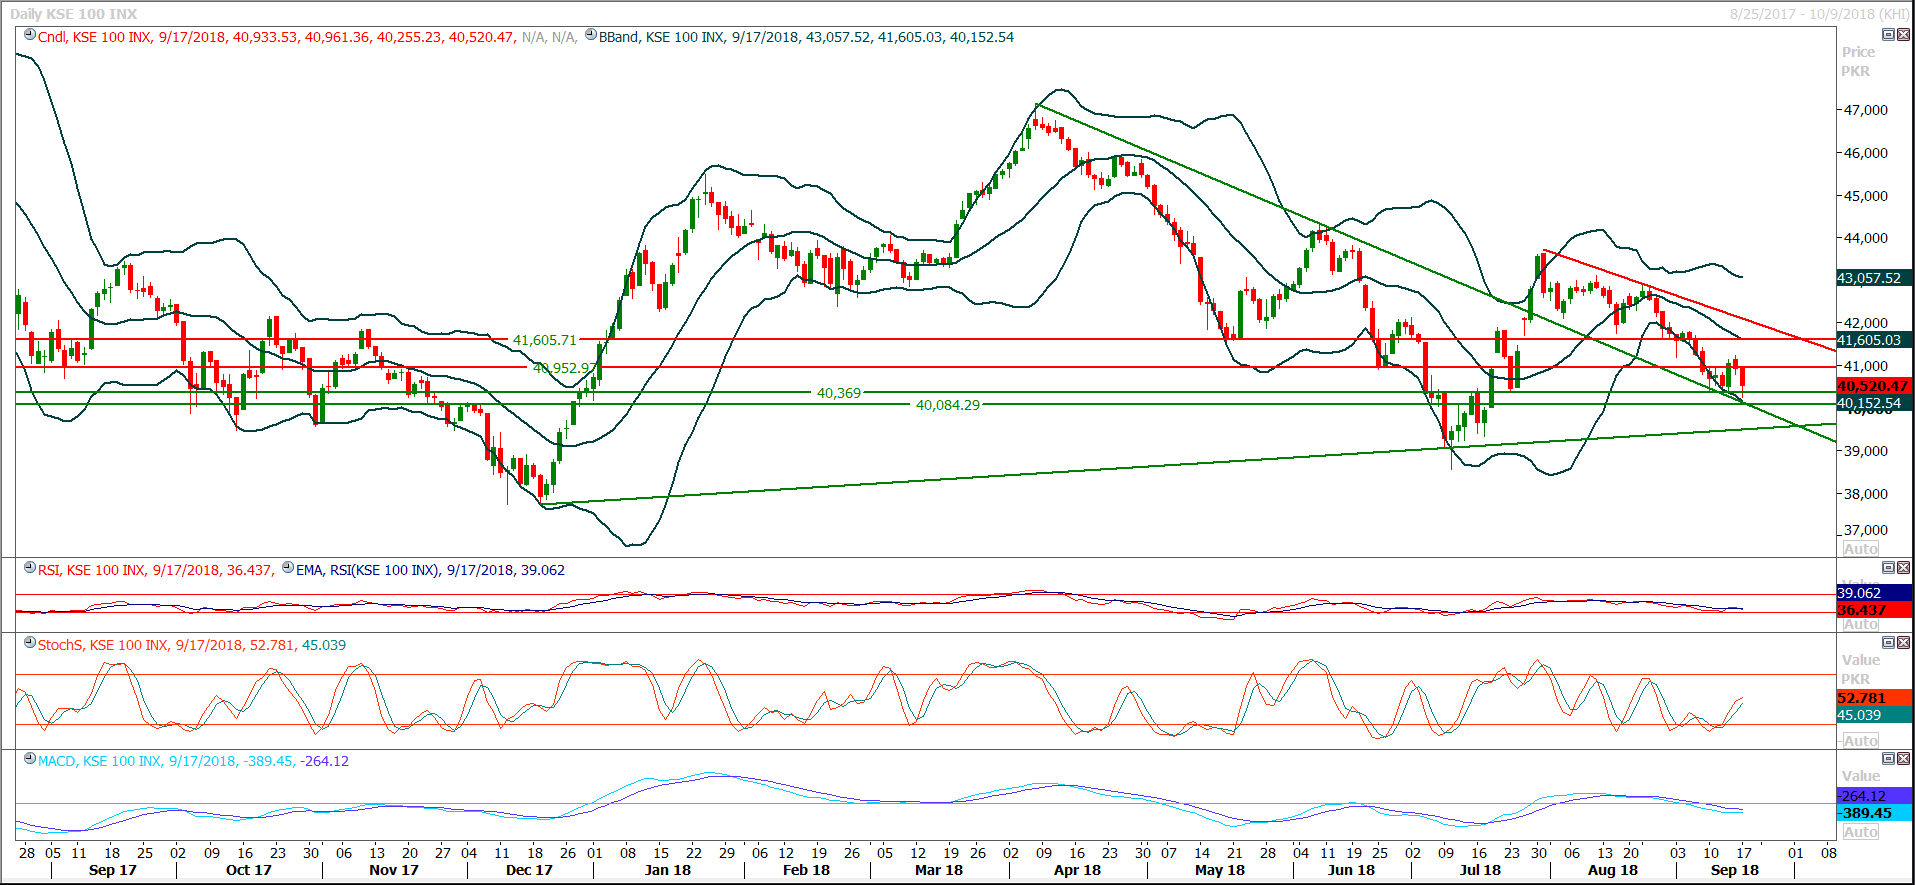The image size is (1915, 885).
Task: Close the price chart pane
Action: pos(1903,34)
